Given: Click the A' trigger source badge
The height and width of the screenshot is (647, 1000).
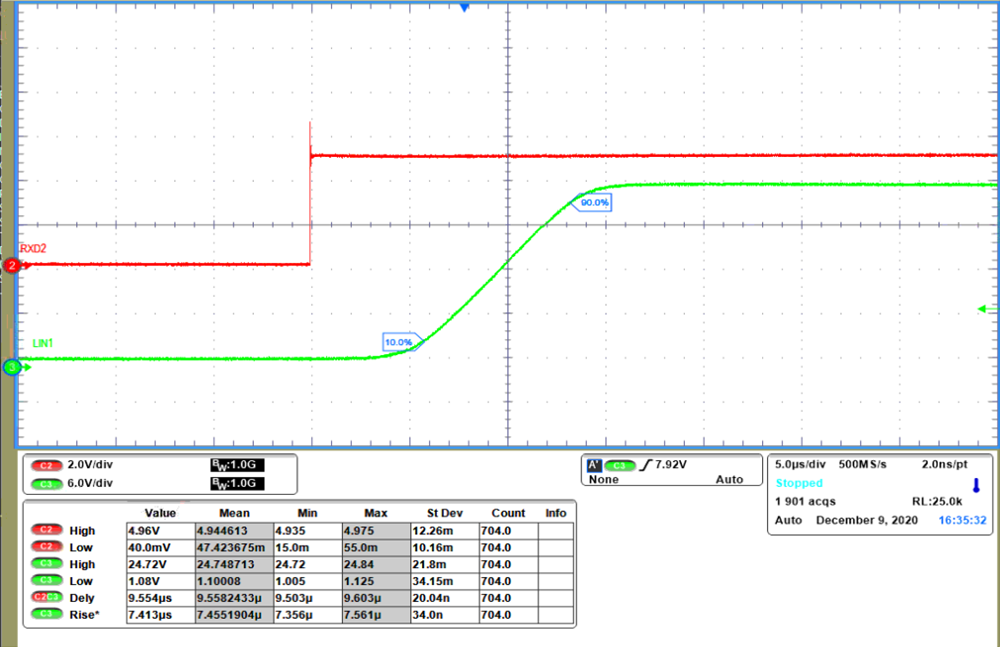Looking at the screenshot, I should tap(594, 464).
